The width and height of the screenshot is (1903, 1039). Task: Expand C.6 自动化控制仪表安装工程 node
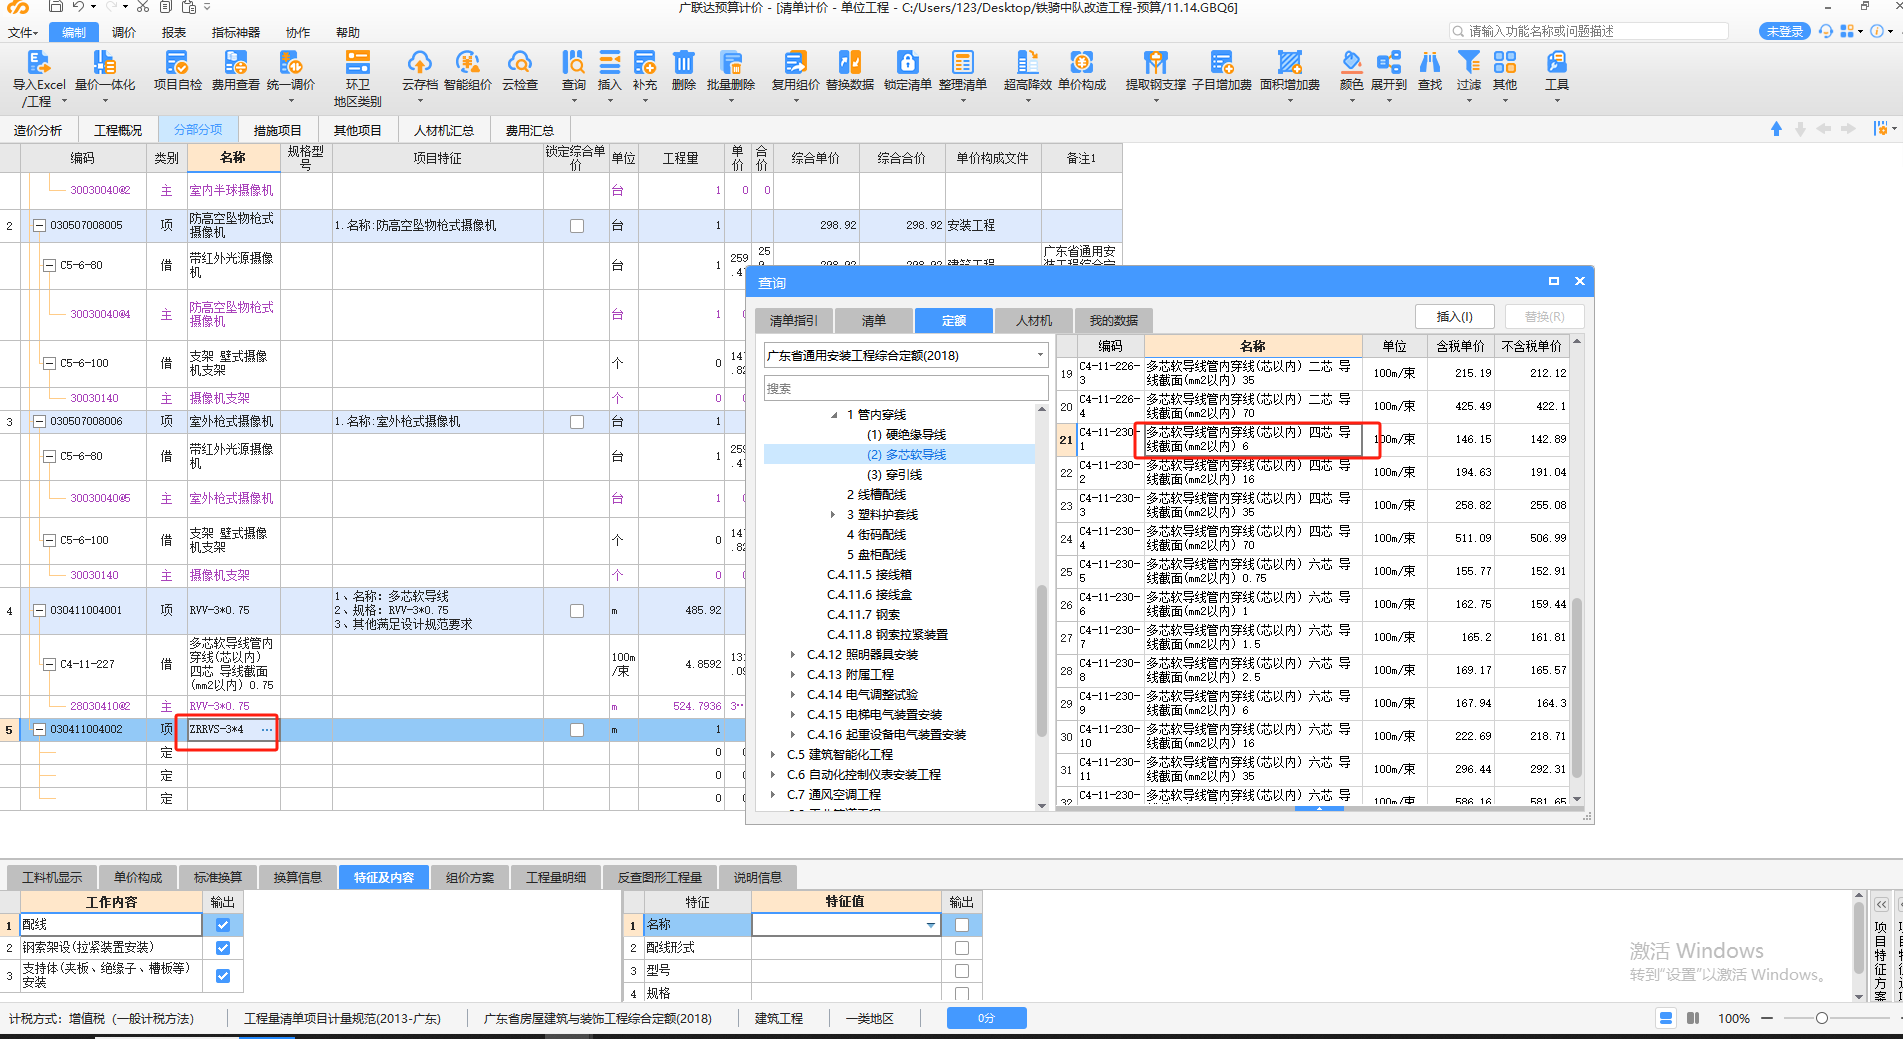[x=774, y=775]
